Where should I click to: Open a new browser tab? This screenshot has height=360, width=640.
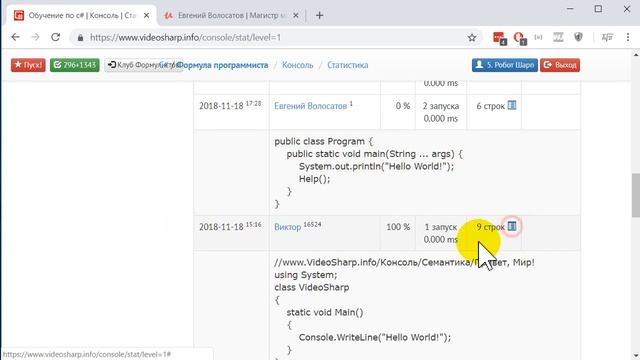320,16
